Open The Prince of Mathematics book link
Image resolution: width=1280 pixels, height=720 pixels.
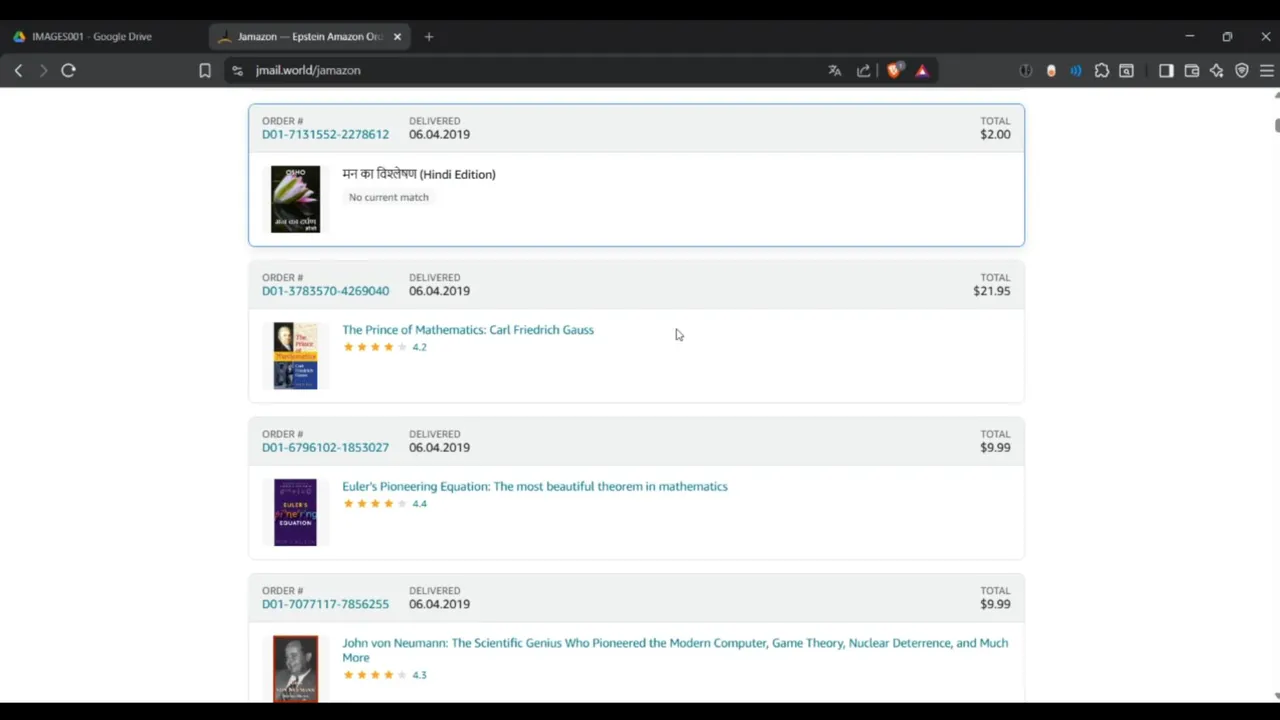click(468, 330)
